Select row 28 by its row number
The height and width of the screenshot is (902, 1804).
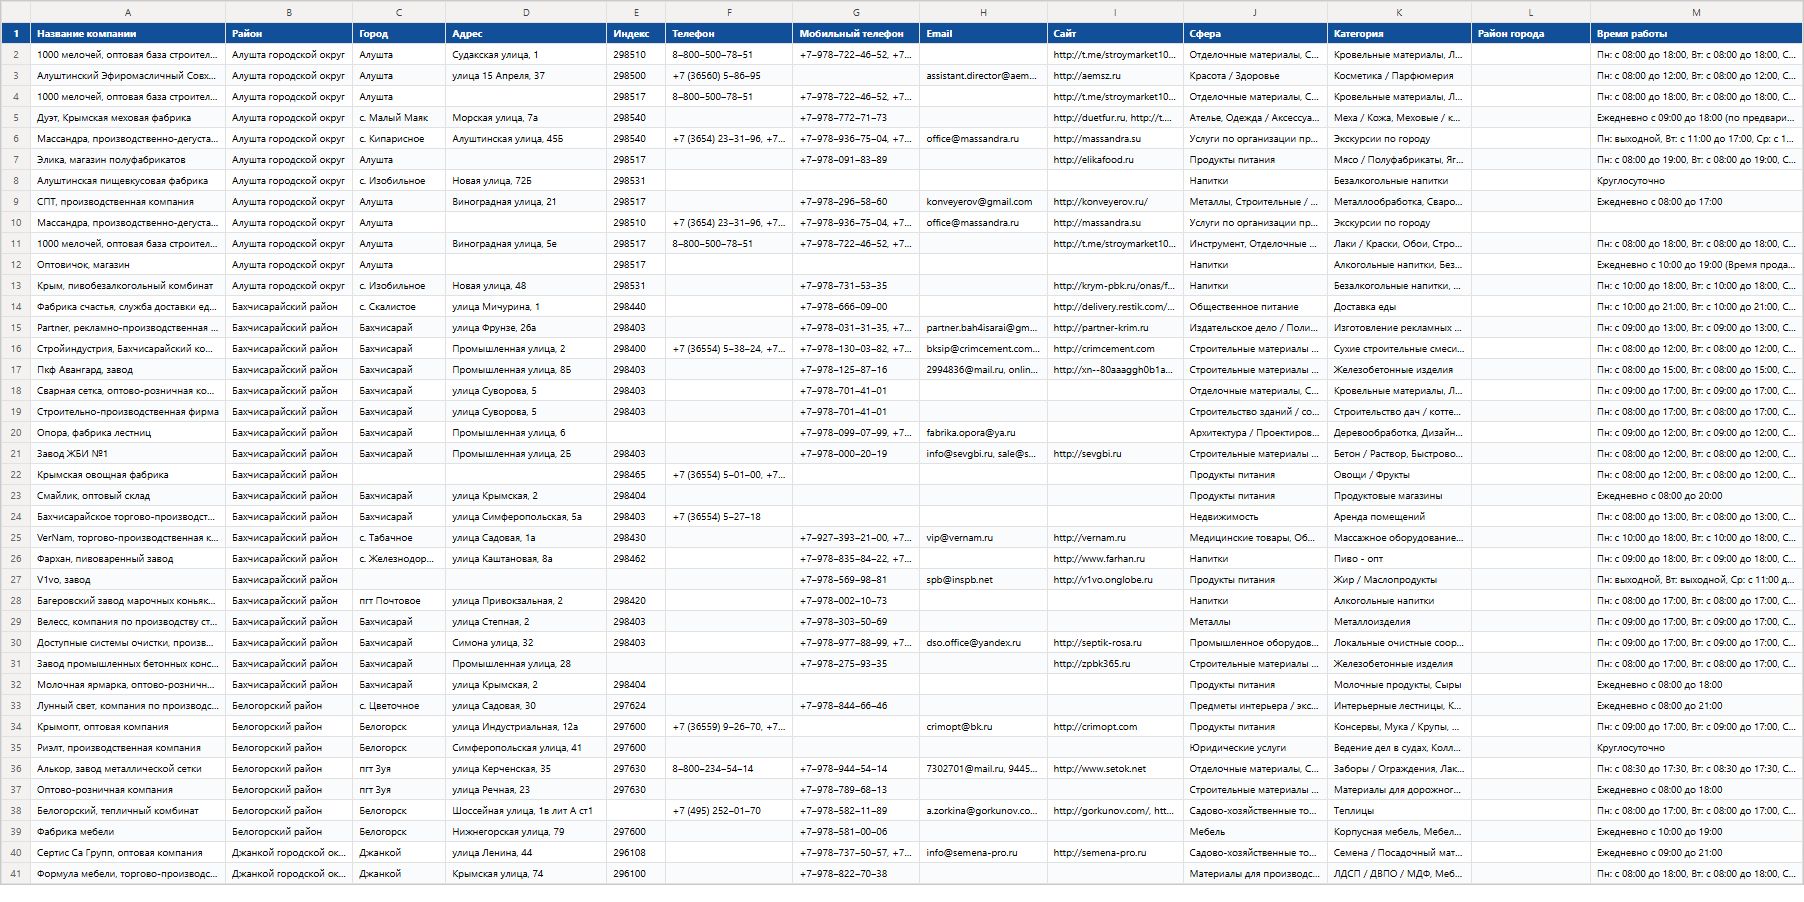tap(16, 601)
